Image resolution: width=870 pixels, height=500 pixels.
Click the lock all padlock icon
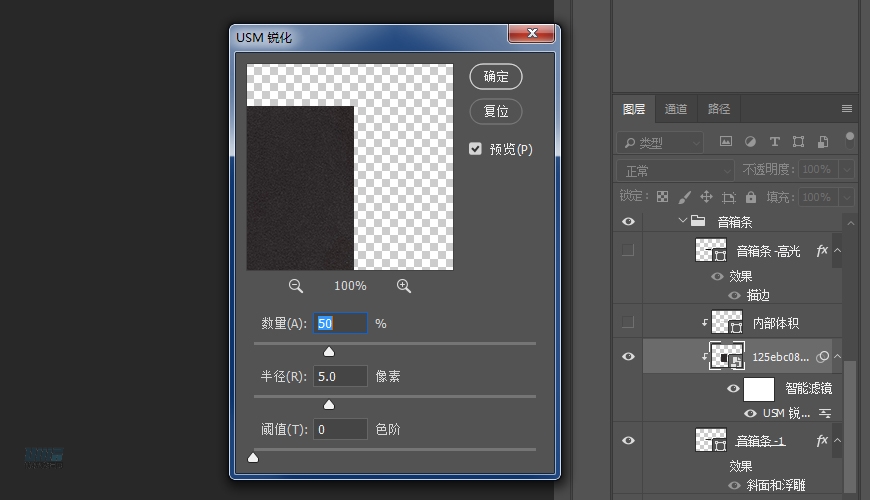(750, 197)
